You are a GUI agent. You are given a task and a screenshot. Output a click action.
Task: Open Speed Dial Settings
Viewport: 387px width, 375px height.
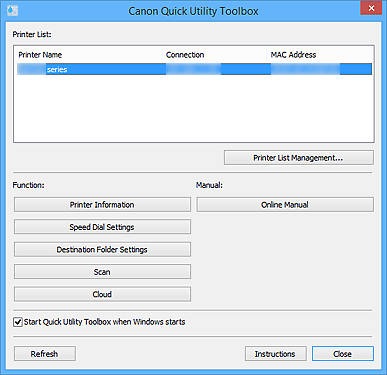pos(102,227)
